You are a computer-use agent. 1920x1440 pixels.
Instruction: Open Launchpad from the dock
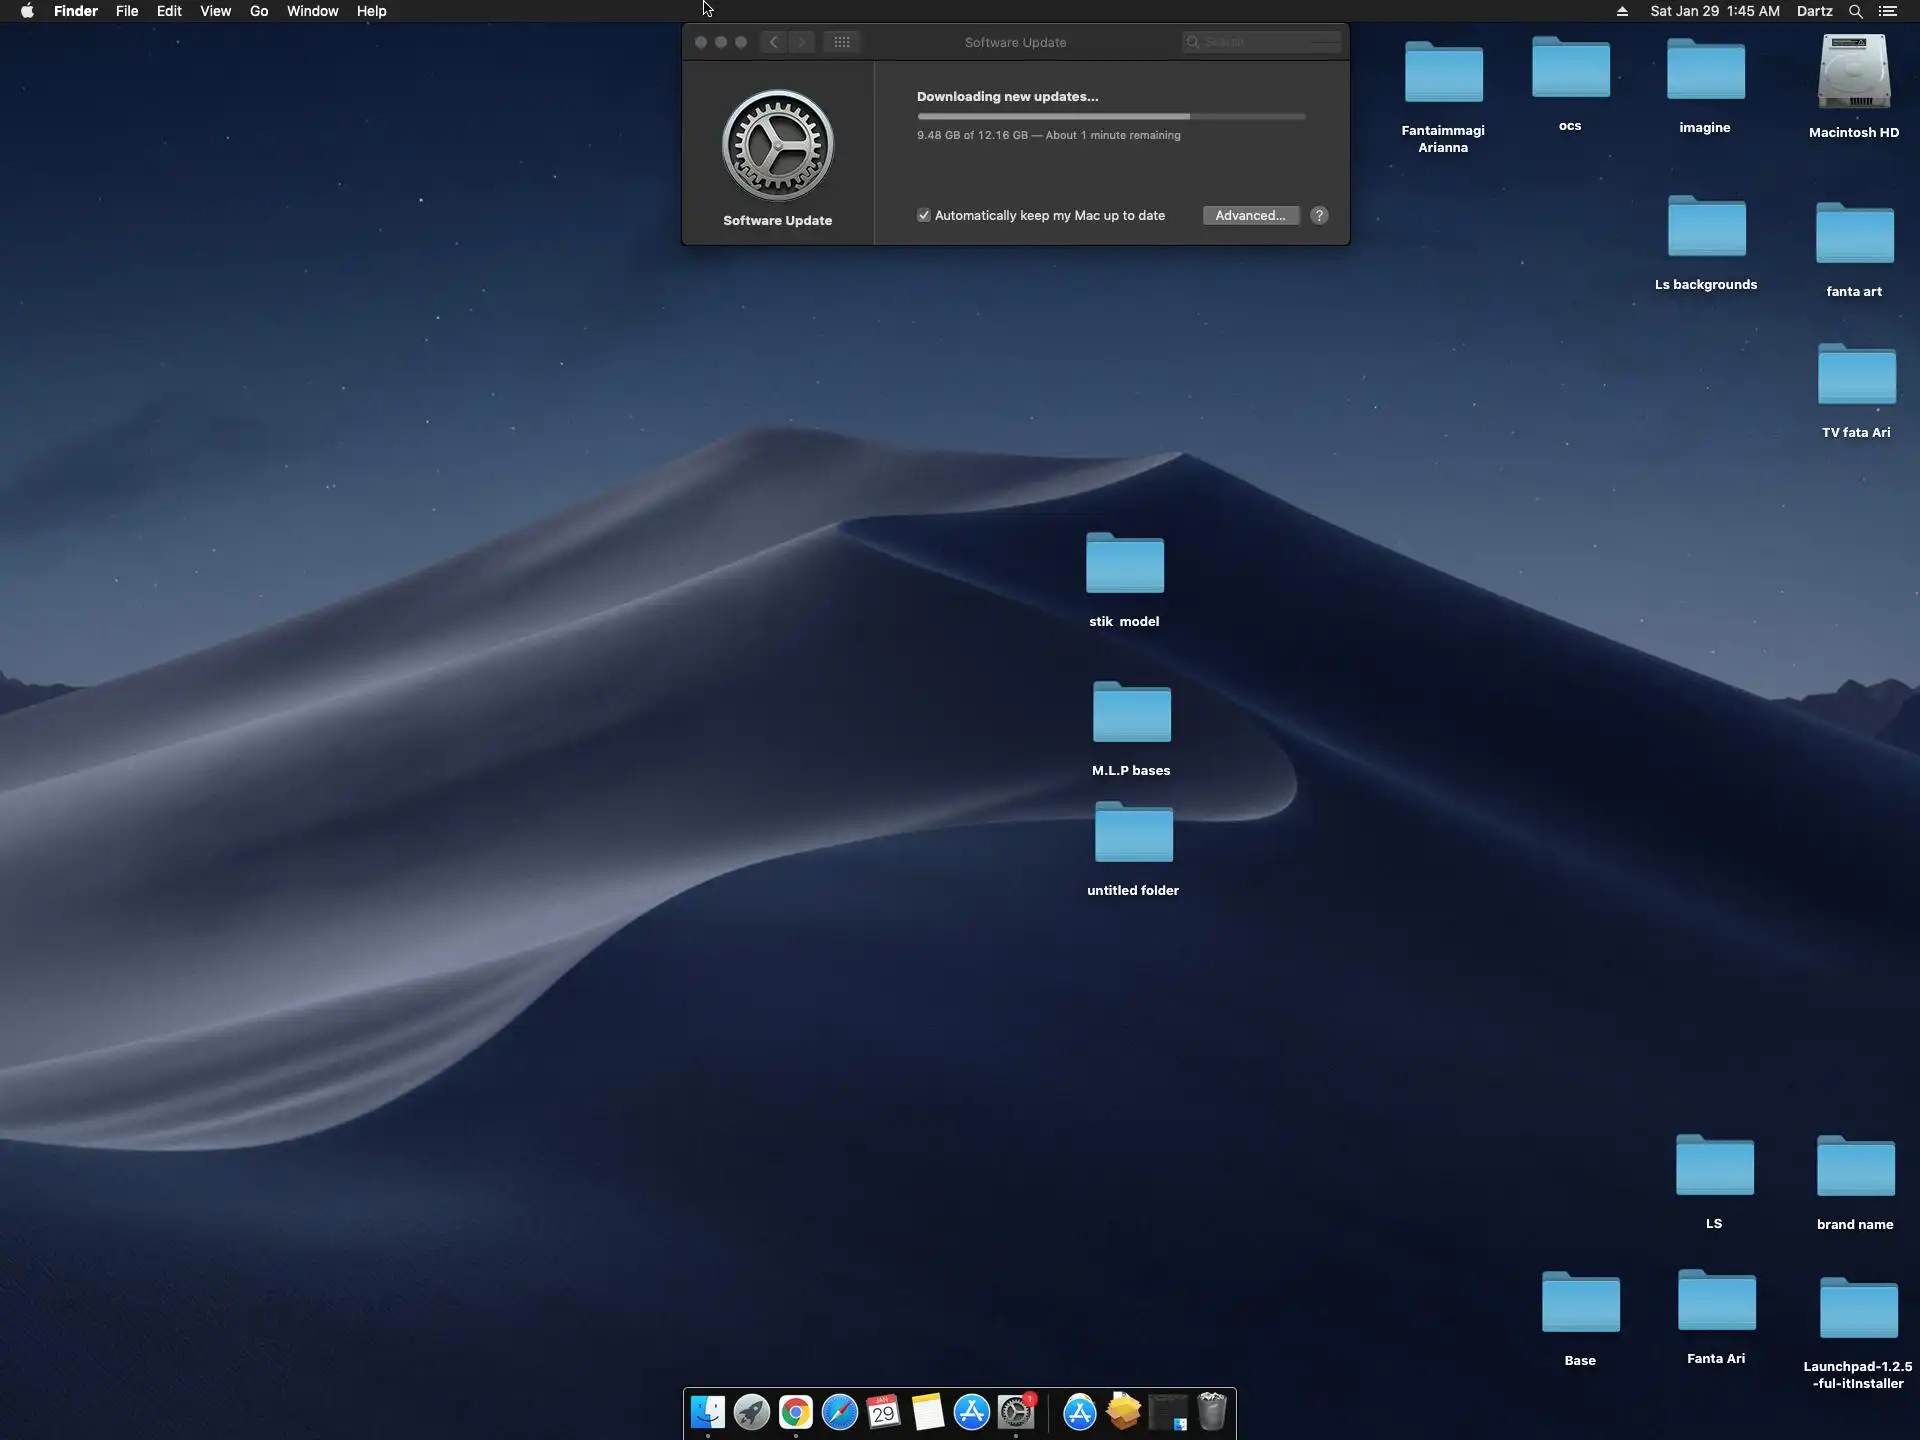pos(751,1411)
